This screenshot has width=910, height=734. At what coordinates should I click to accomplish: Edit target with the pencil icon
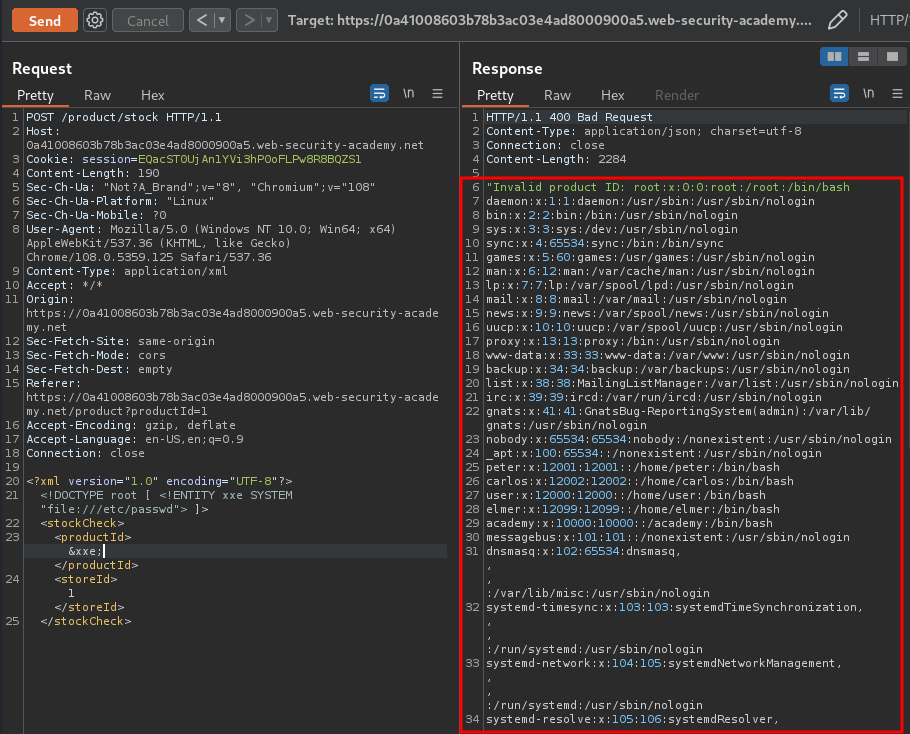(837, 20)
